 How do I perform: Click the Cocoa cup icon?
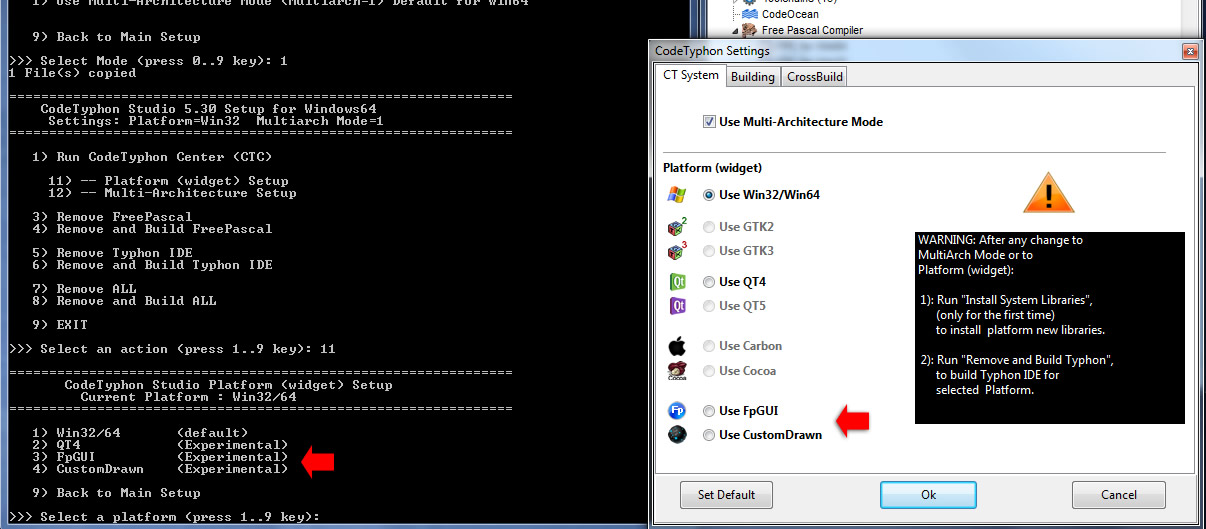coord(677,371)
